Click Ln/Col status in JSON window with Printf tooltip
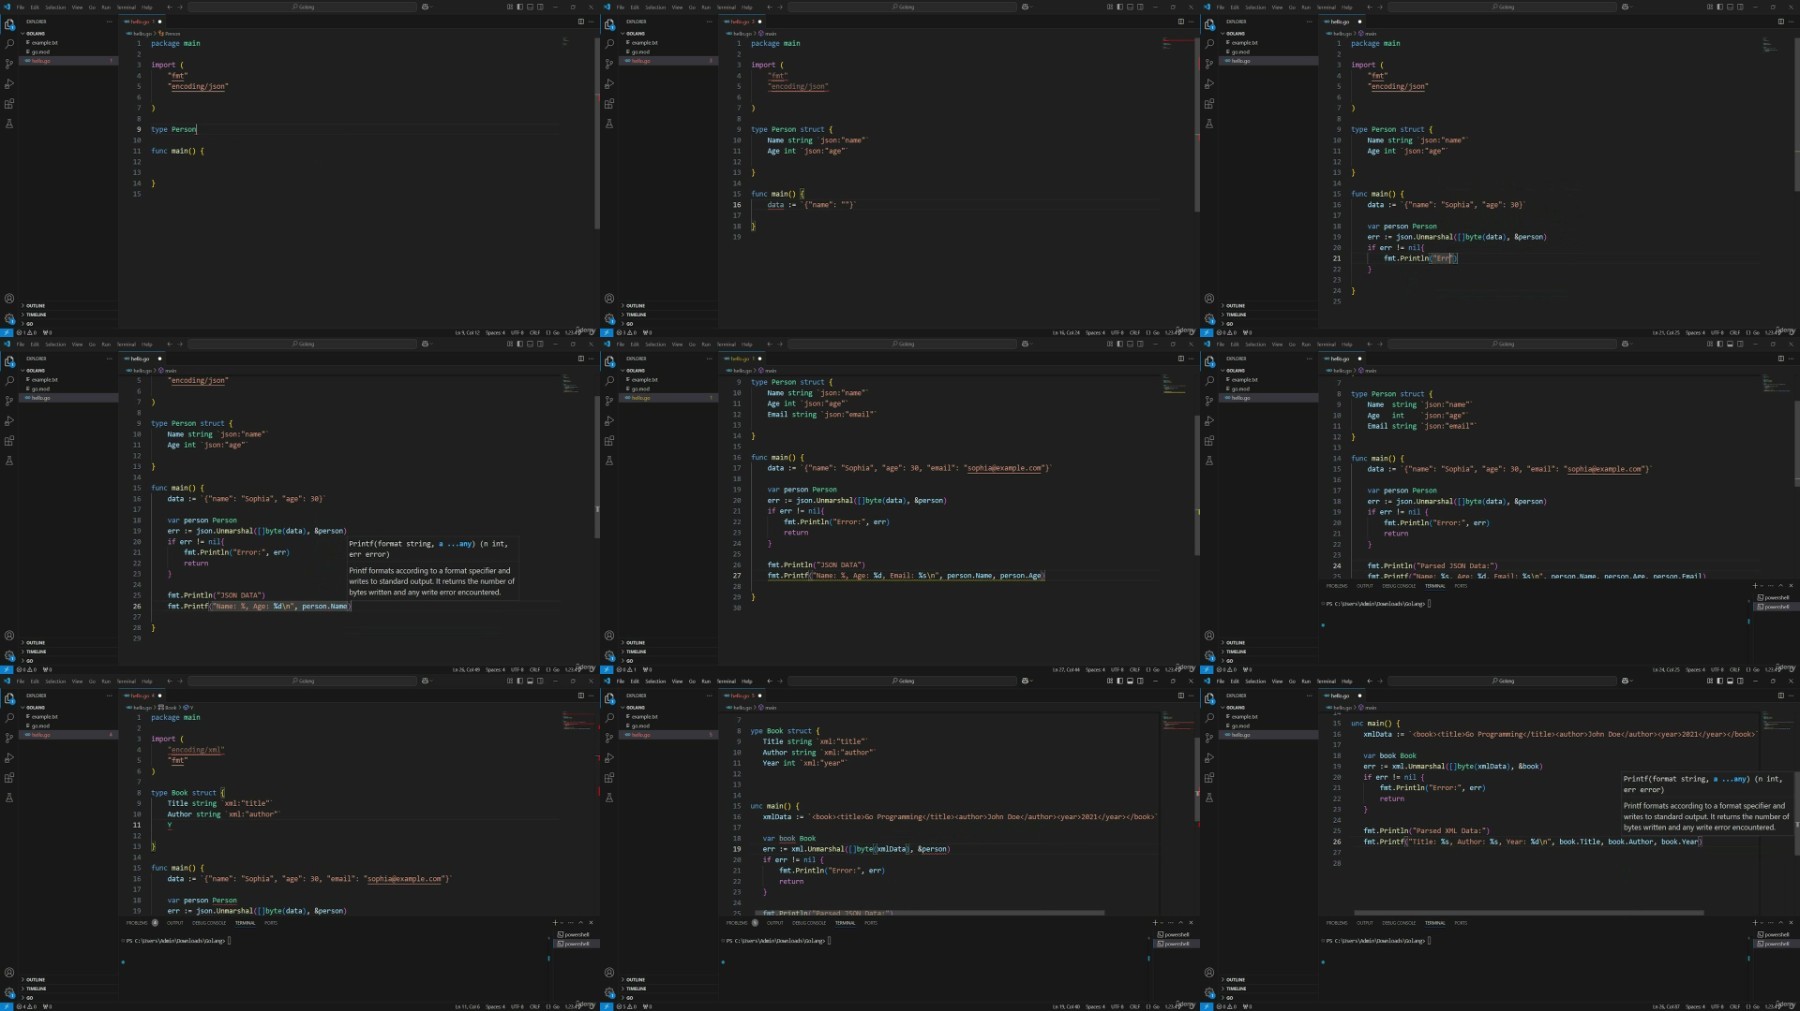1800x1011 pixels. pos(467,670)
